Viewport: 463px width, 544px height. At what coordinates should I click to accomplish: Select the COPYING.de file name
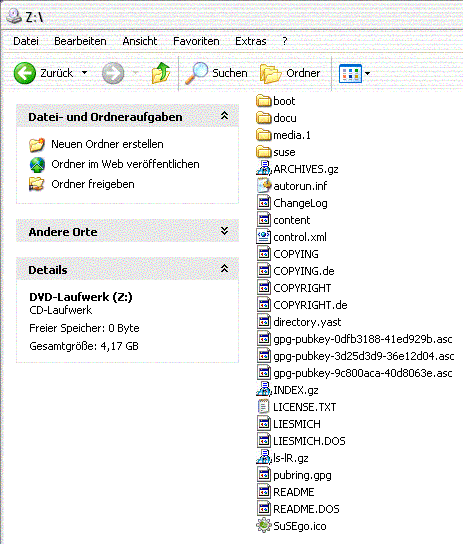(x=304, y=271)
